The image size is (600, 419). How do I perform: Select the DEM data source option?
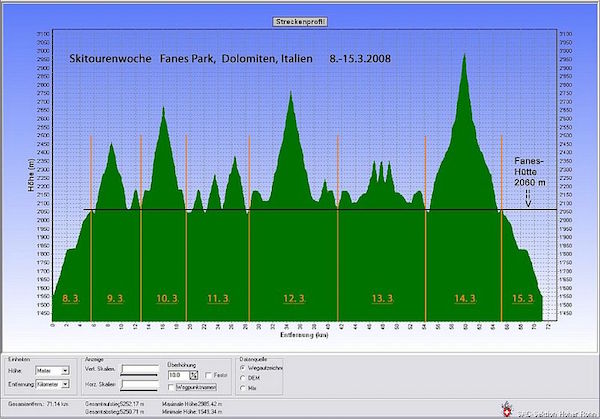pyautogui.click(x=242, y=378)
